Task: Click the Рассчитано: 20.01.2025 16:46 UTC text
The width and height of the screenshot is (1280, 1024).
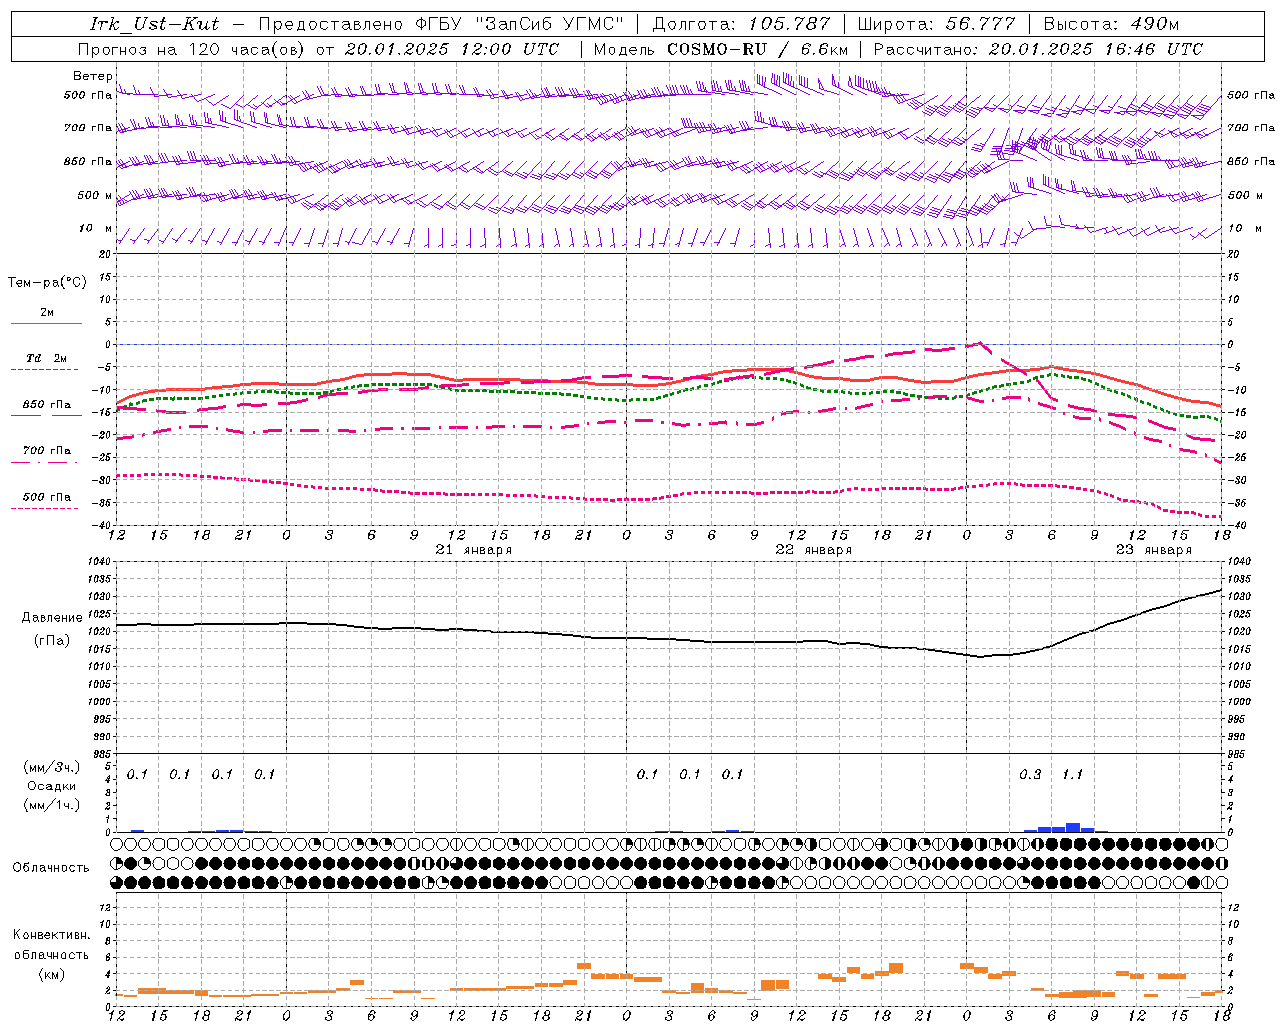Action: [x=1038, y=48]
